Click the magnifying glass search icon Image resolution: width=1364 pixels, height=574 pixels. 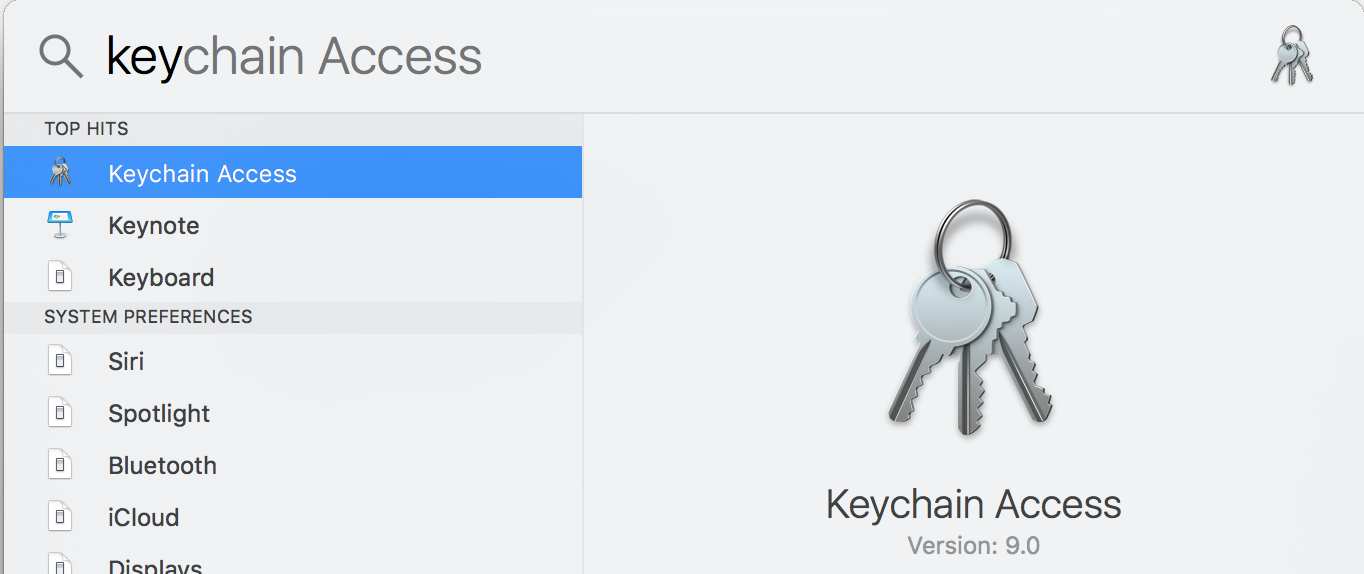[x=61, y=57]
